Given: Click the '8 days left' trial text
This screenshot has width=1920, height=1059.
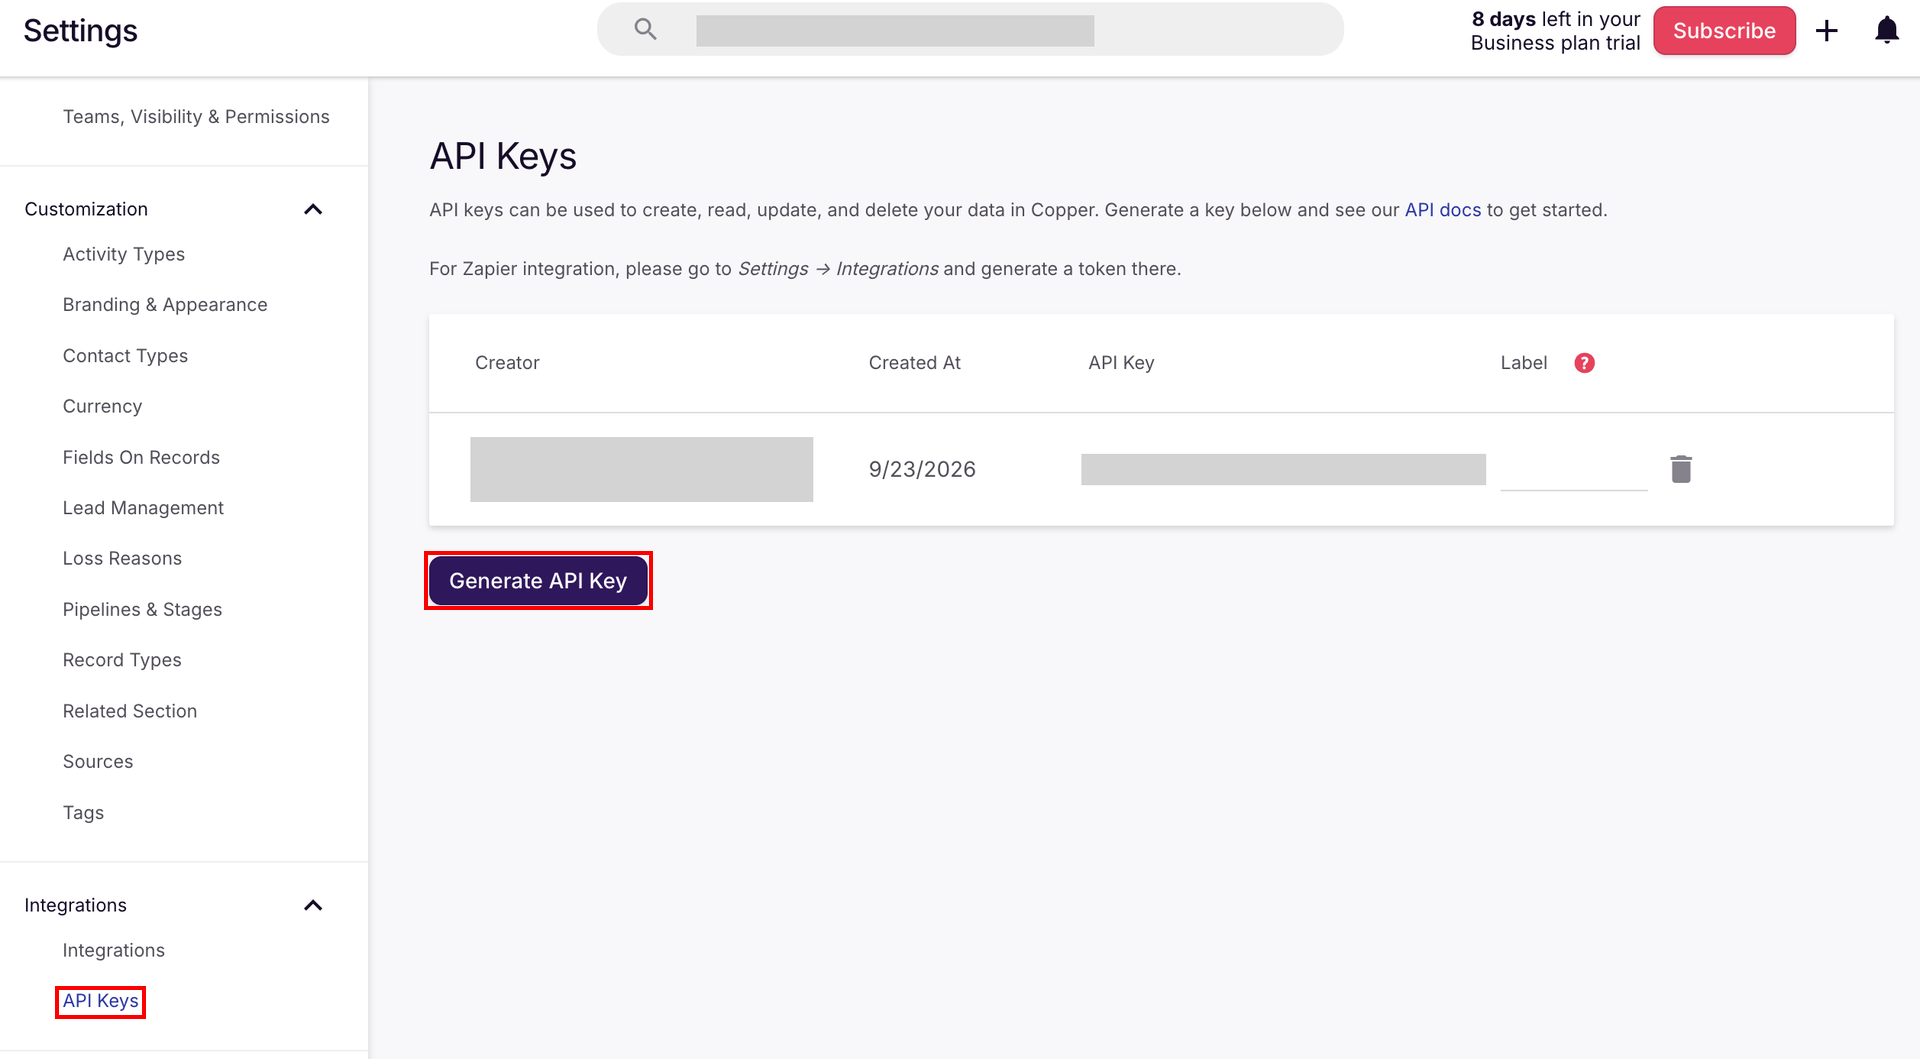Looking at the screenshot, I should (1555, 31).
